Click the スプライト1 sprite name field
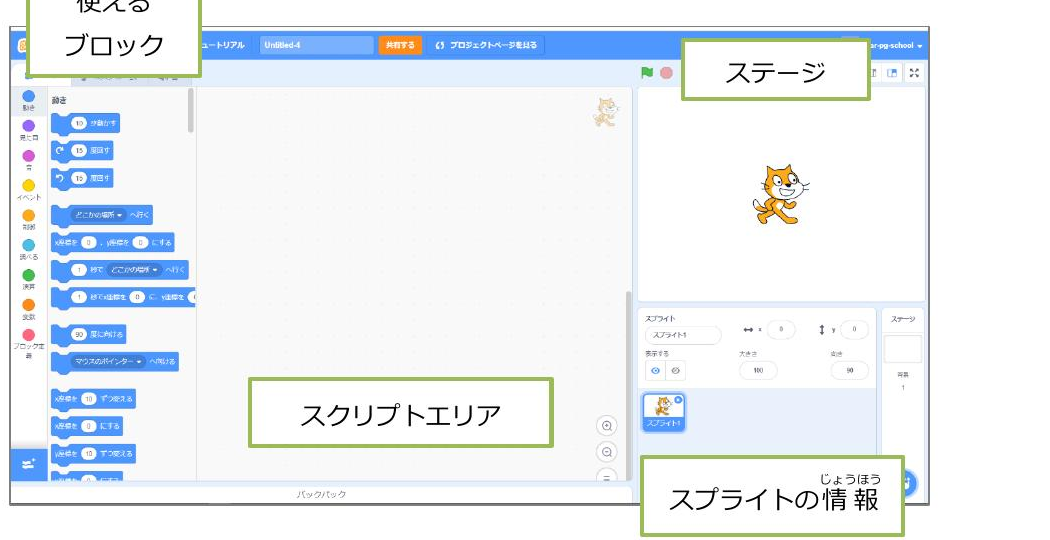Viewport: 1050px width, 540px height. [x=683, y=335]
